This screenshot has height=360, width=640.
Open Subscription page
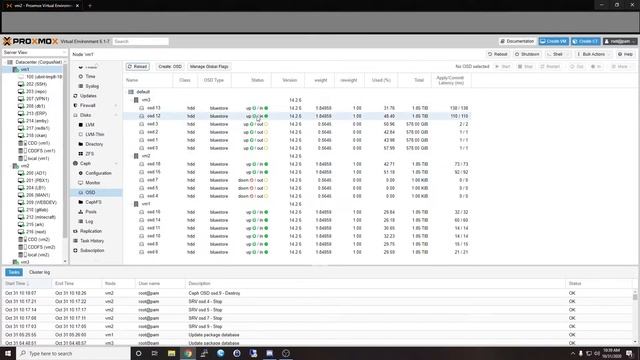92,251
